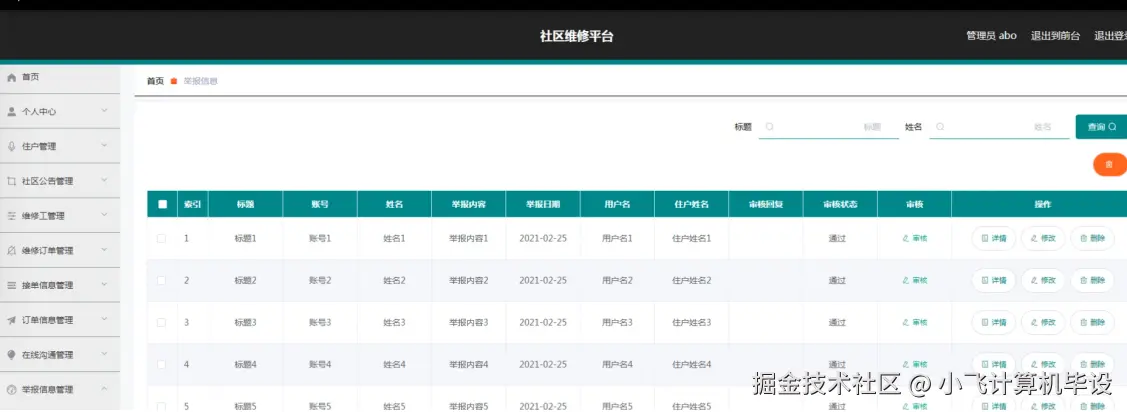Screen dimensions: 1127x412
Task: Open 首页 in the sidebar menu
Action: pos(60,78)
